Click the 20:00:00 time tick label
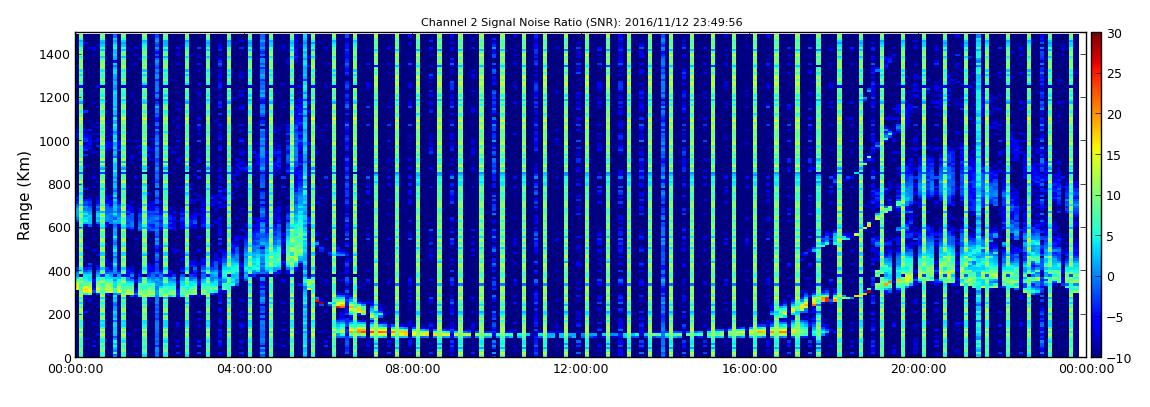This screenshot has width=1150, height=407. pos(917,369)
